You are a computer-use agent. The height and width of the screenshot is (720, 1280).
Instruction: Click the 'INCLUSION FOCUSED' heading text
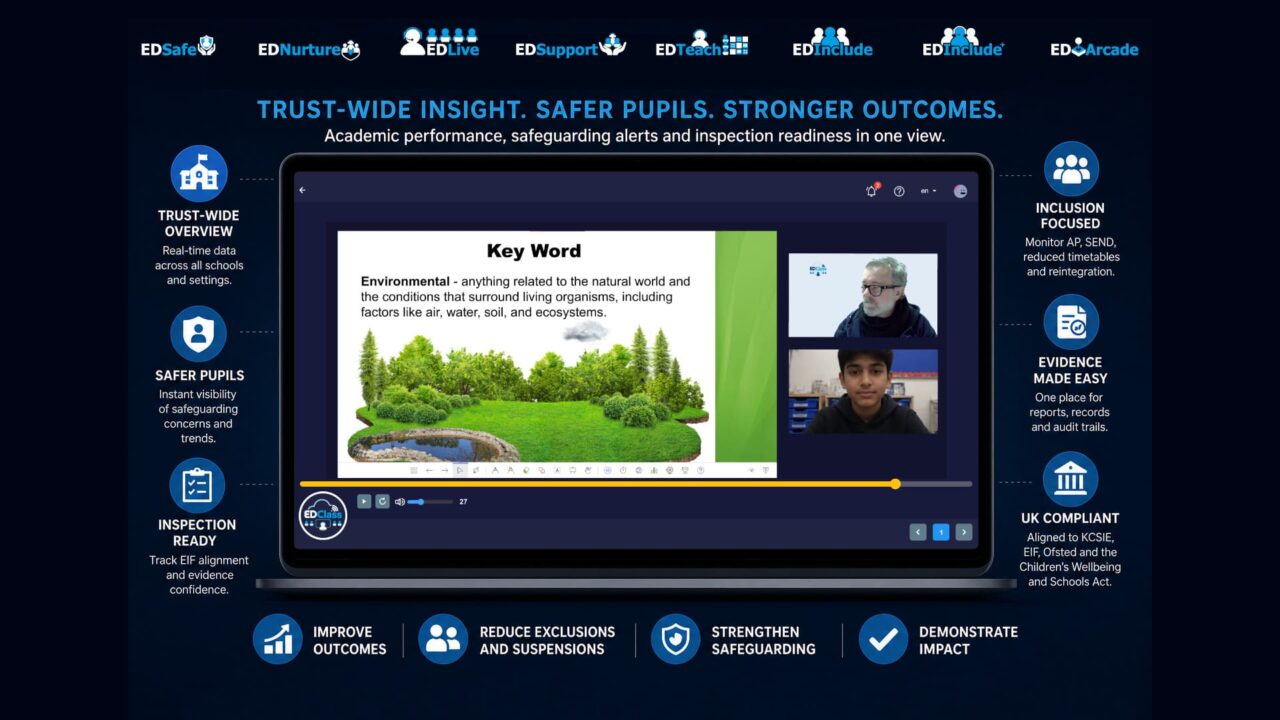(1070, 216)
